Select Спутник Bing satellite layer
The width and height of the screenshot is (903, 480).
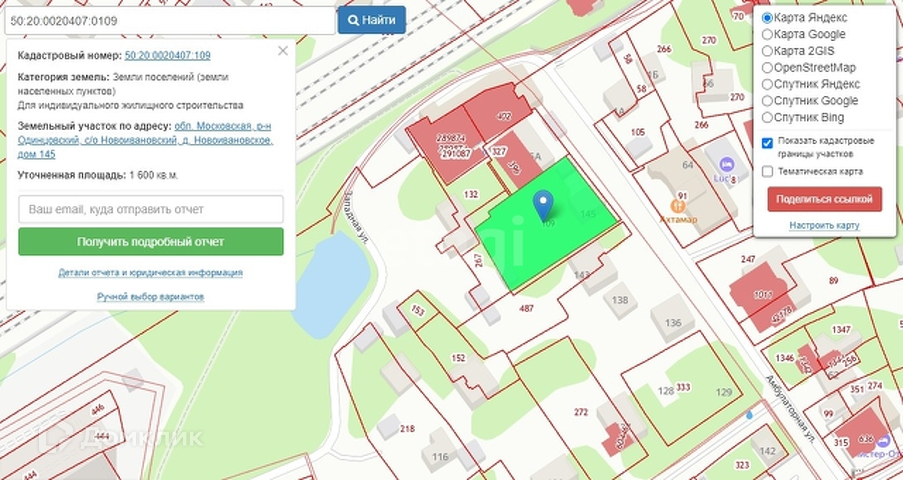(767, 118)
